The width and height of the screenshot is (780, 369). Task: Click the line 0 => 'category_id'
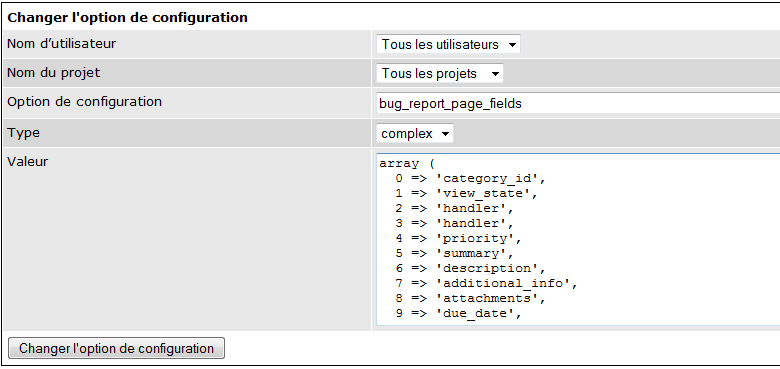[471, 179]
